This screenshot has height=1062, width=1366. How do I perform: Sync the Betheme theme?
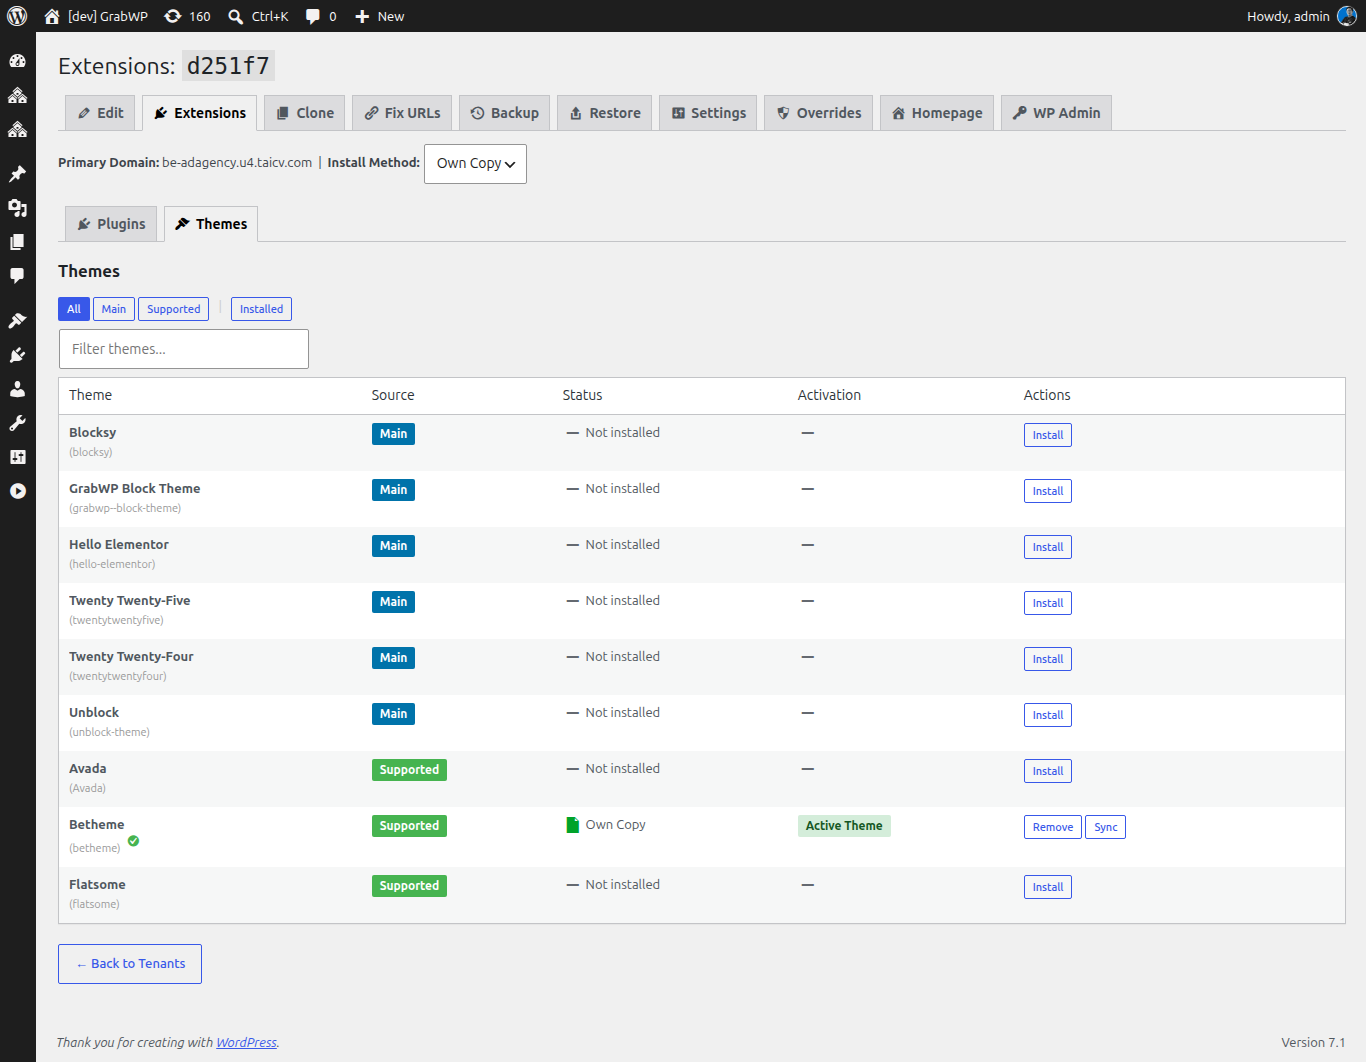[x=1106, y=827]
